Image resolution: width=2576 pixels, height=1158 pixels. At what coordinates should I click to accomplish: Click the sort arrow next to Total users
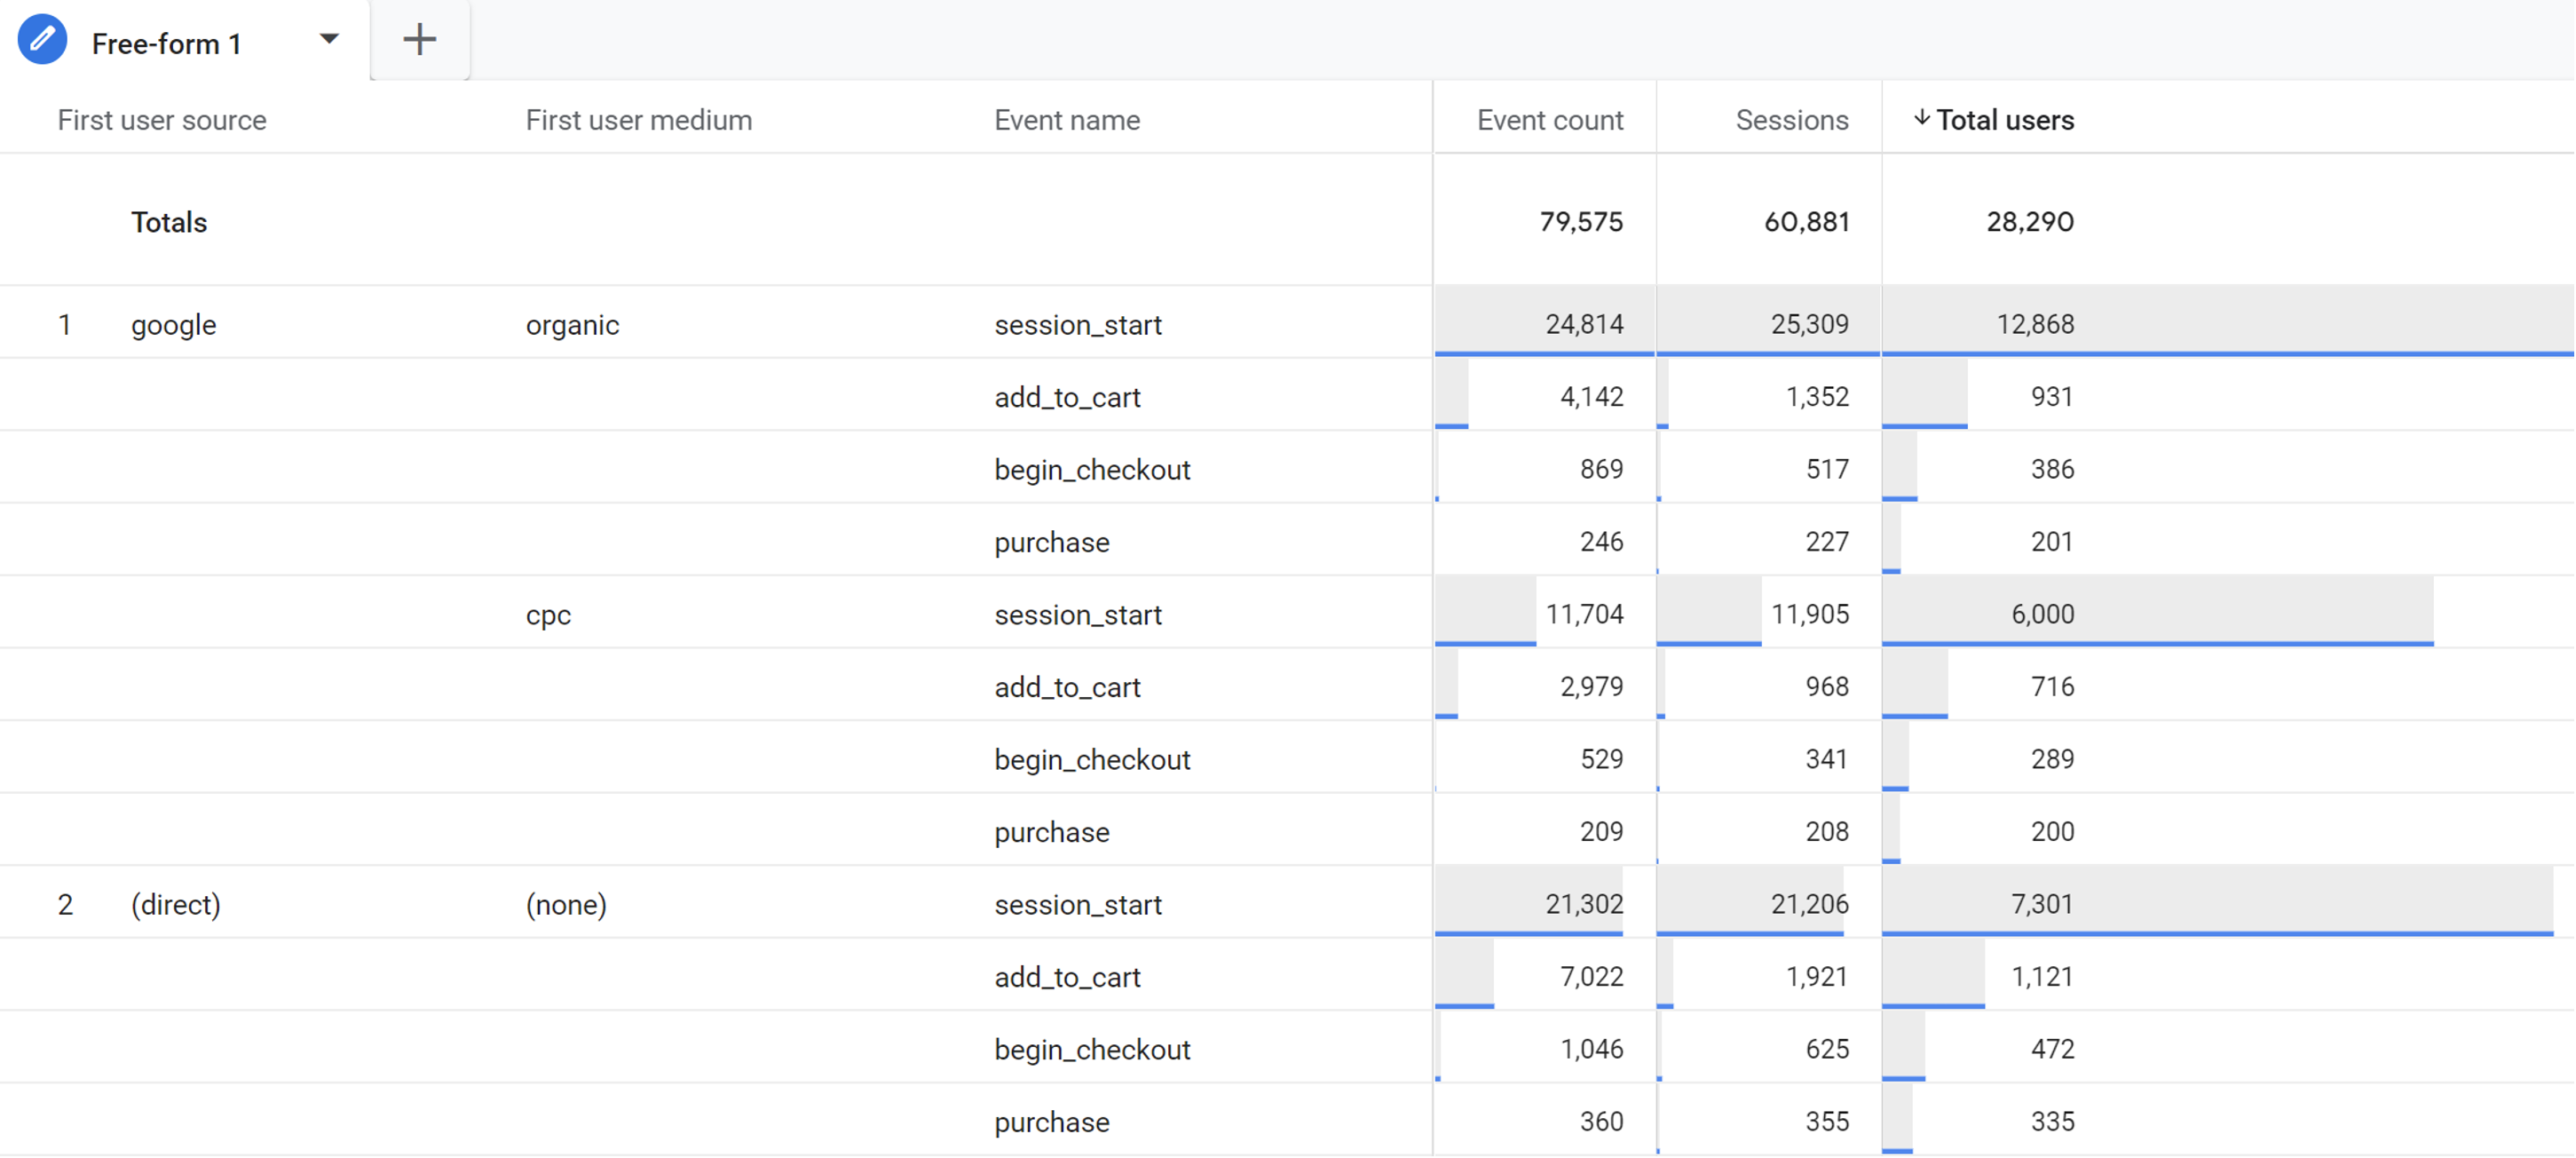(1922, 119)
